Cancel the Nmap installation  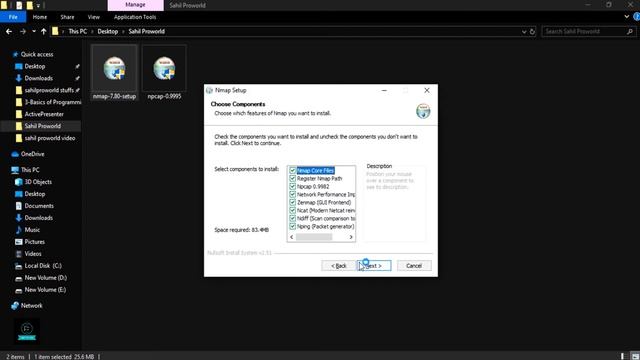414,266
